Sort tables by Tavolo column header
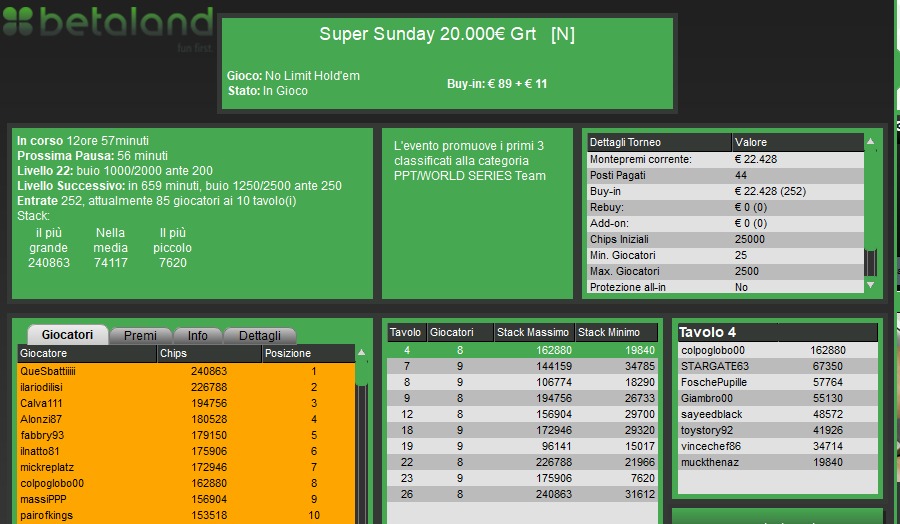This screenshot has height=524, width=900. pyautogui.click(x=407, y=332)
